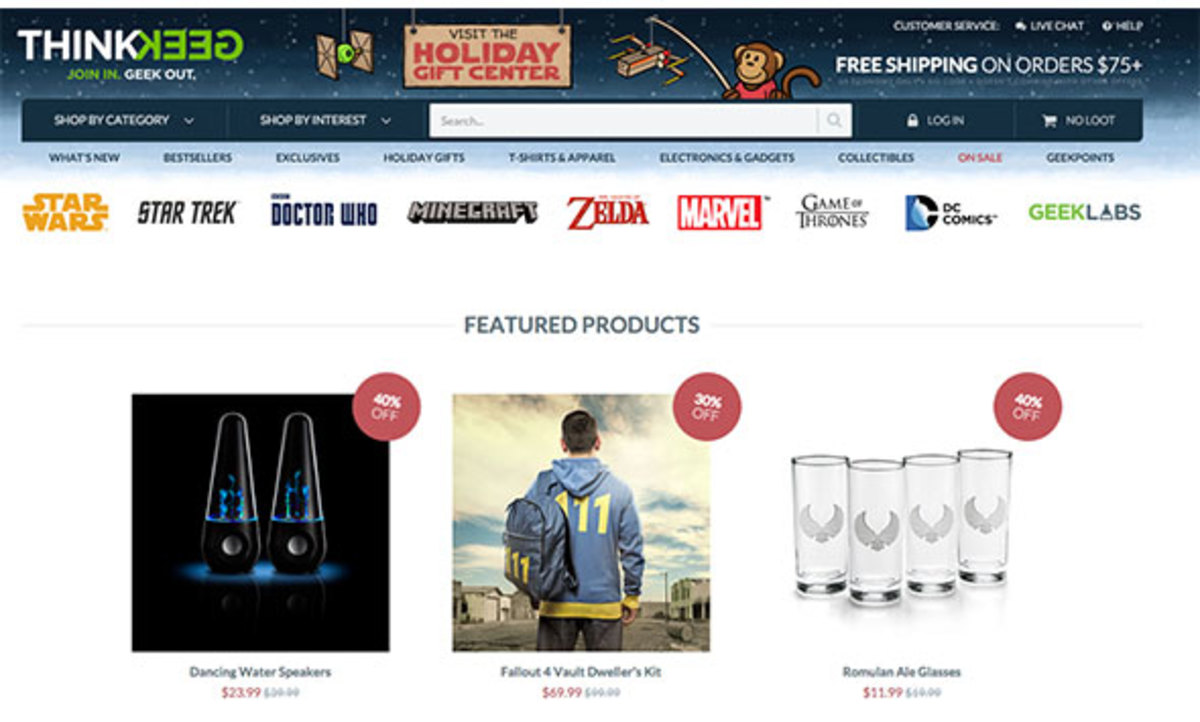Screen dimensions: 1200x722
Task: Choose the Minecraft brand logo
Action: point(472,212)
